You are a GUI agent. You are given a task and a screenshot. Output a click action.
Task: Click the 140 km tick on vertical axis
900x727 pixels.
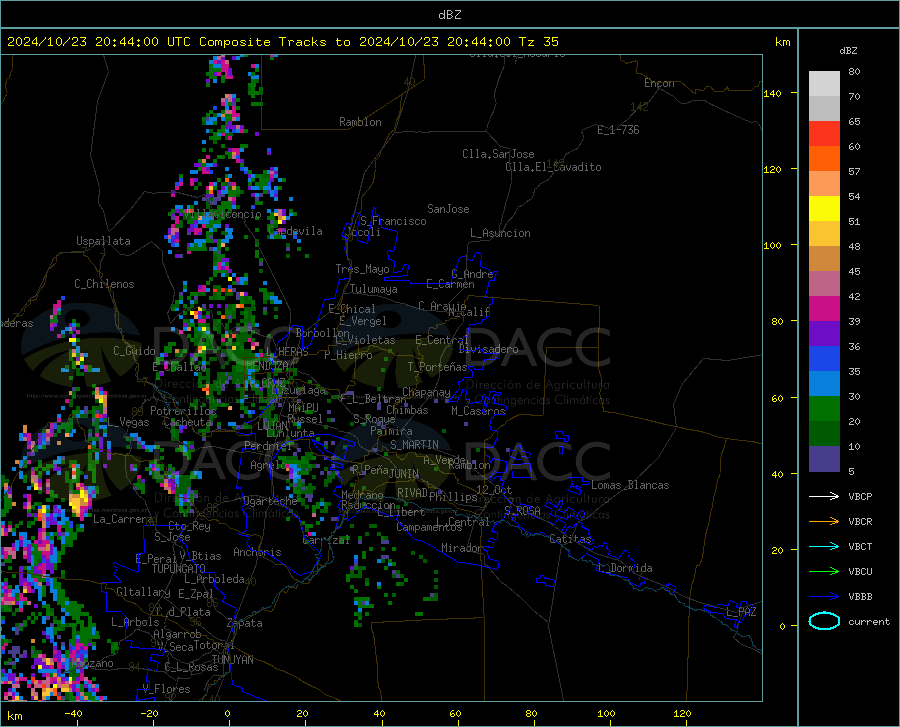(773, 93)
